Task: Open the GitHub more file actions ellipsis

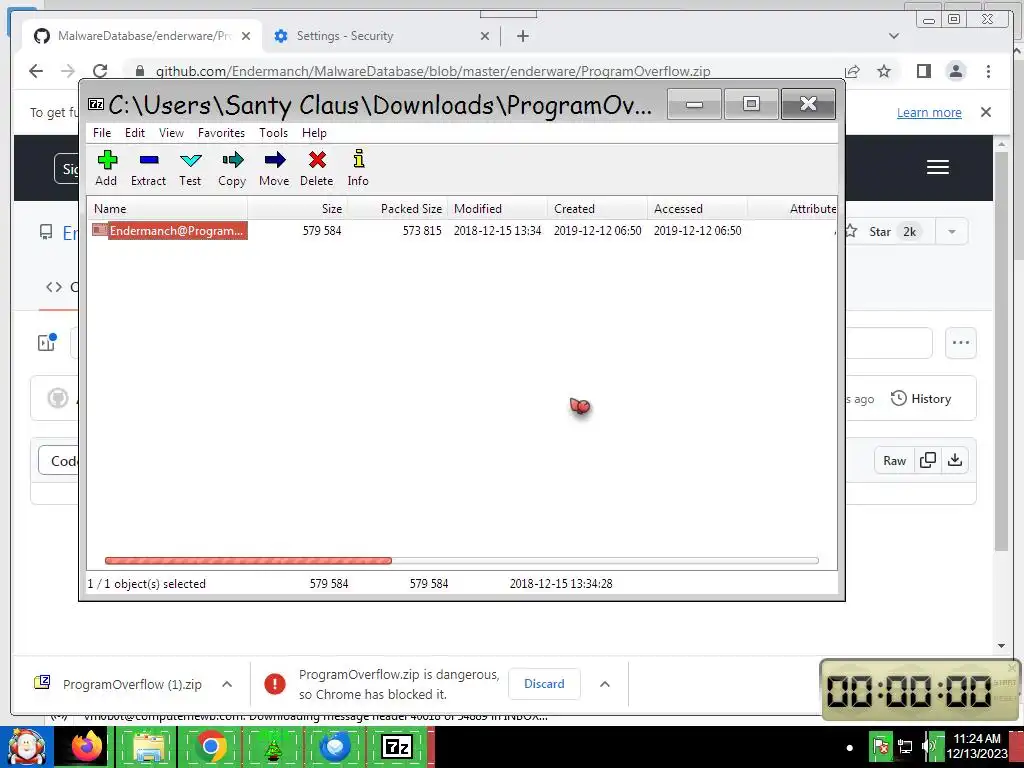Action: [961, 343]
